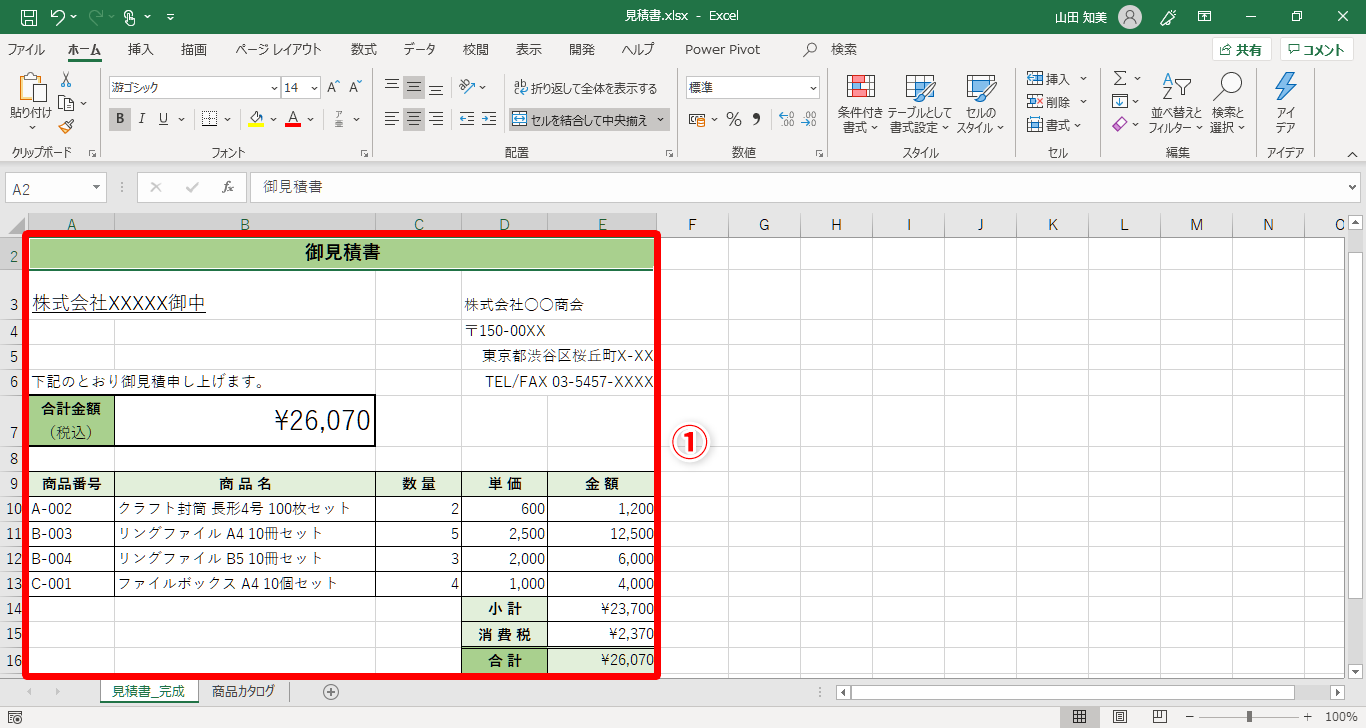Image resolution: width=1366 pixels, height=728 pixels.
Task: Align text to the top of the cell
Action: click(392, 87)
